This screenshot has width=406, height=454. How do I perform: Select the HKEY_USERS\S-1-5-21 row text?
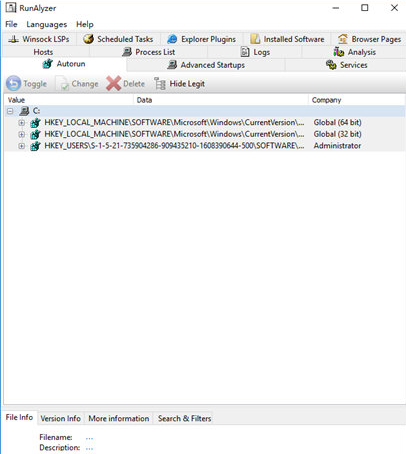tap(174, 146)
